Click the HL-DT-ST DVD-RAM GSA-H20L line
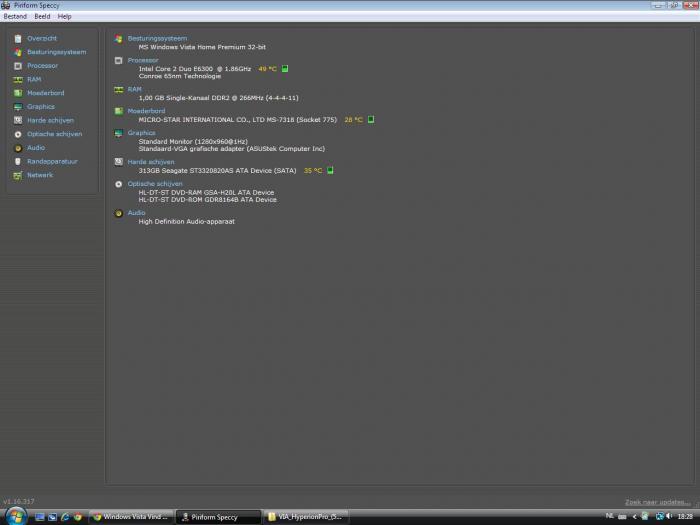 [x=206, y=192]
